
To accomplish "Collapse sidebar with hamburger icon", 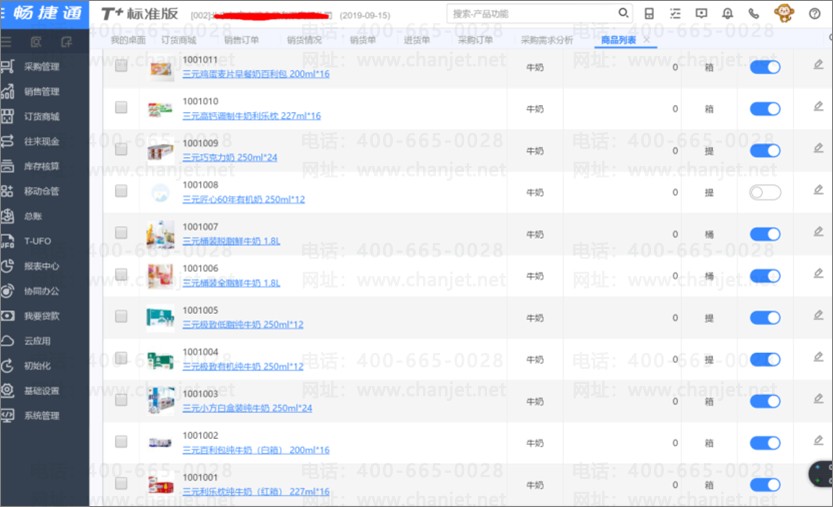I will (x=5, y=41).
